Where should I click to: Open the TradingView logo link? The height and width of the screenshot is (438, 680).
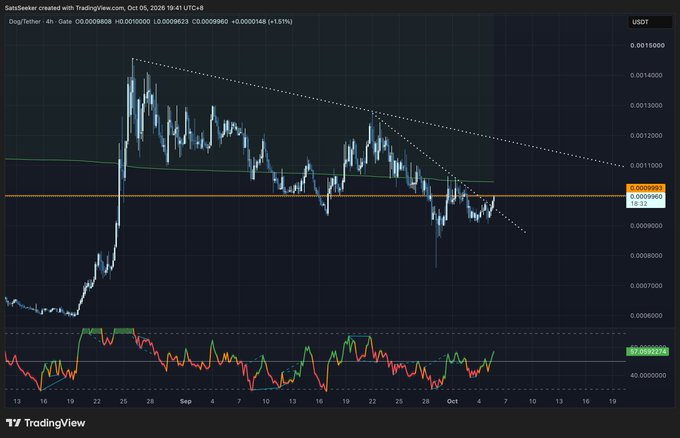click(x=46, y=423)
